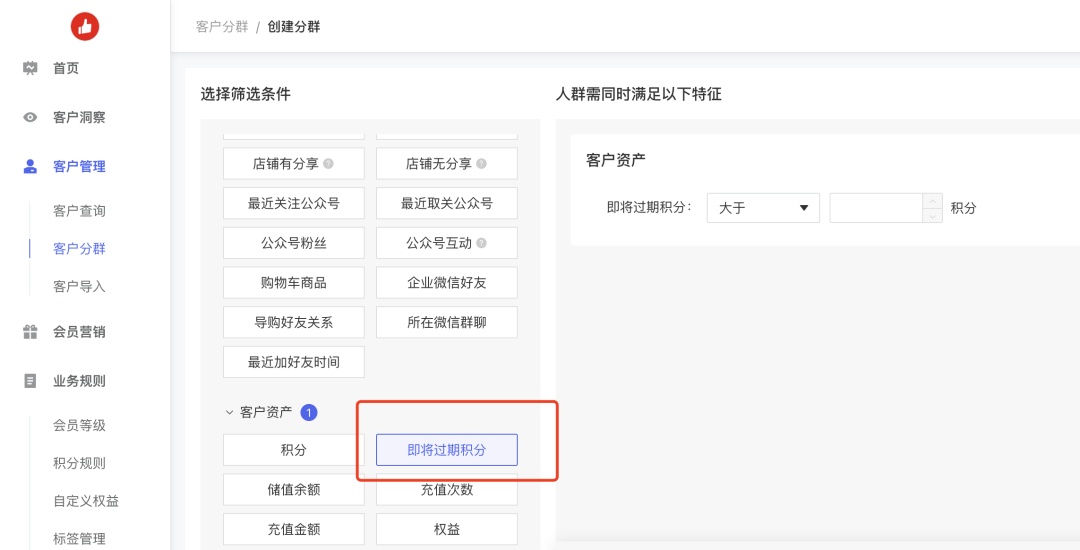Go to 客户分群 breadcrumb link

(x=222, y=27)
